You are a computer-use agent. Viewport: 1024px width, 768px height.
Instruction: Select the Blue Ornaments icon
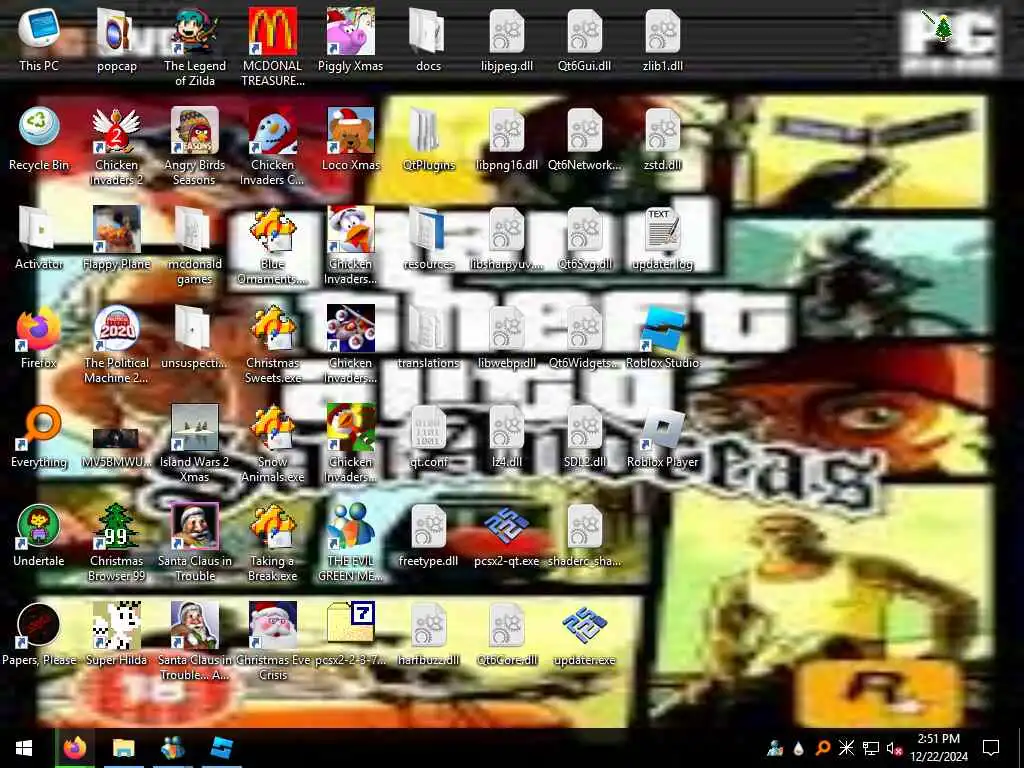click(272, 229)
